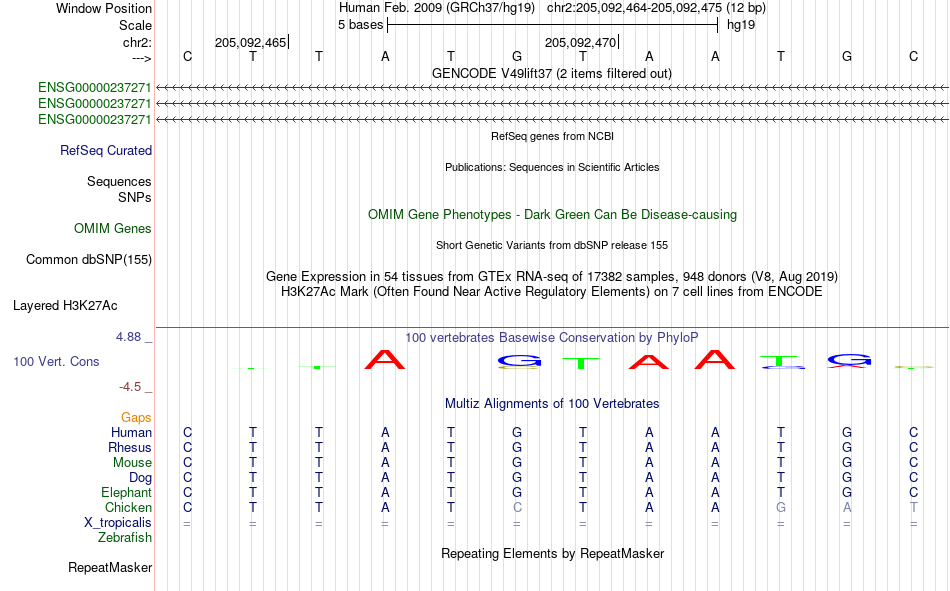Select the Chicken alignment row label
The image size is (950, 591).
128,507
